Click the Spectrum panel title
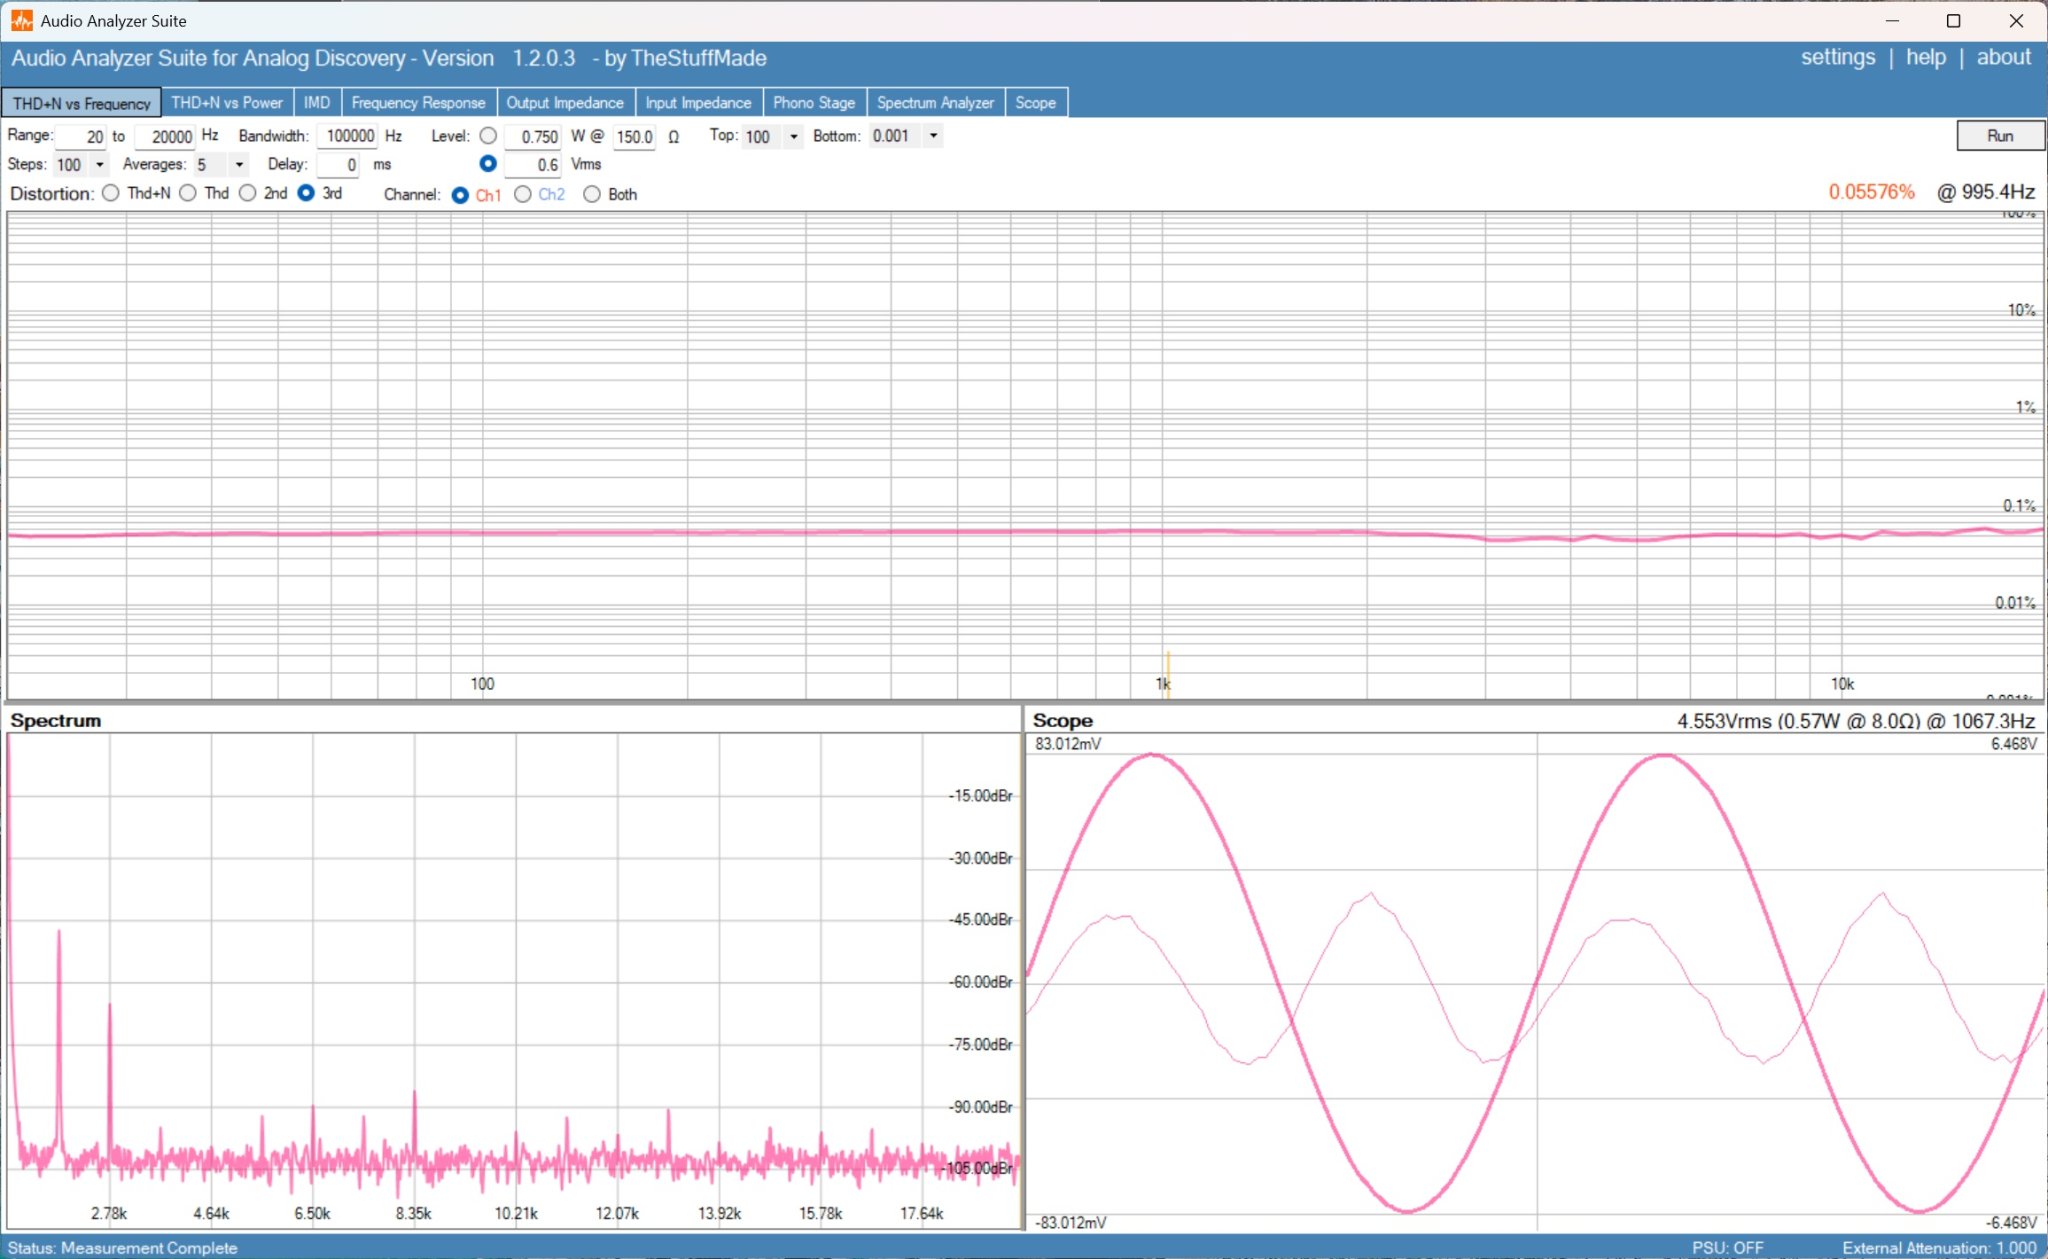The image size is (2048, 1259). pyautogui.click(x=56, y=720)
